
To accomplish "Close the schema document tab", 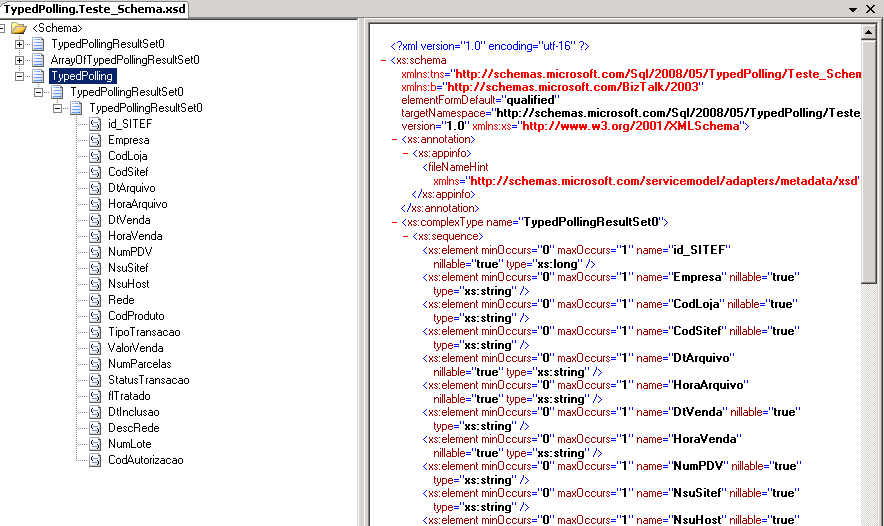I will pos(870,10).
